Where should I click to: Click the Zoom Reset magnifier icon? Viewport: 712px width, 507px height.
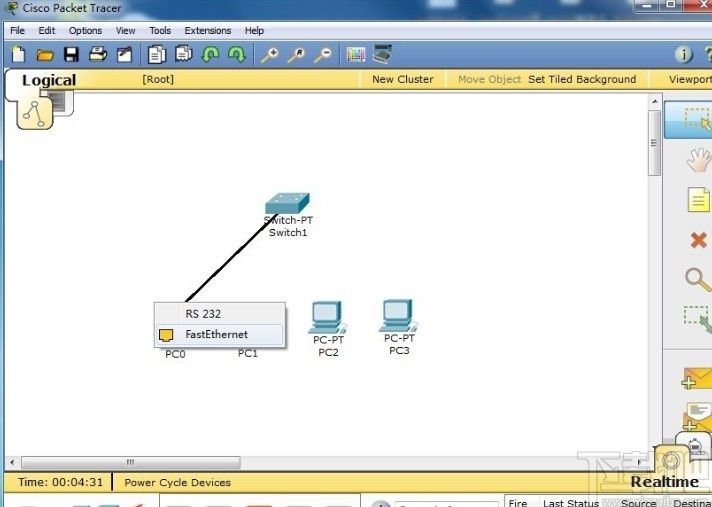296,55
